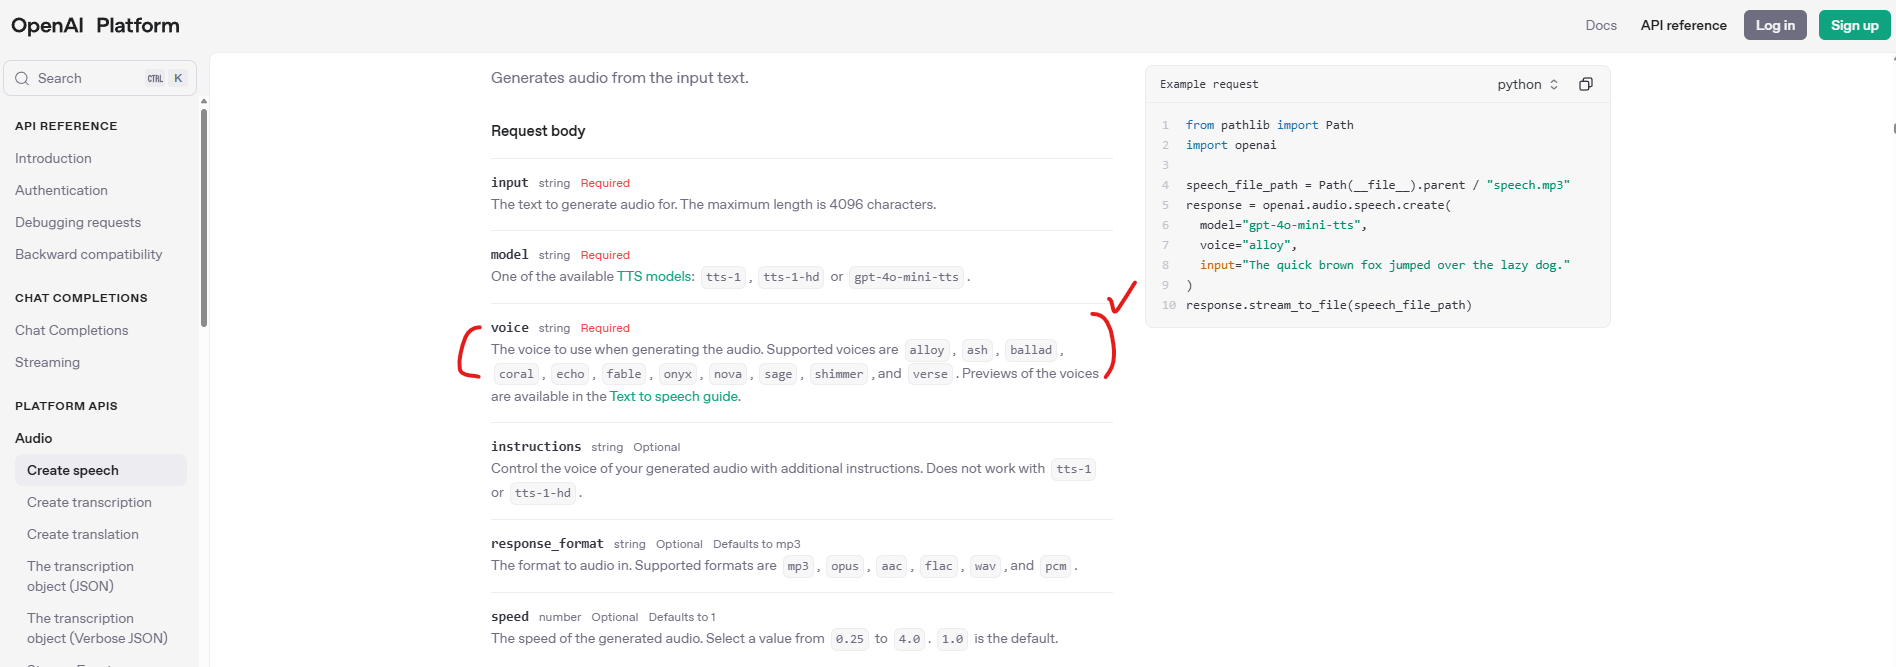1896x667 pixels.
Task: Click the 'pcm' format tag
Action: [1056, 566]
